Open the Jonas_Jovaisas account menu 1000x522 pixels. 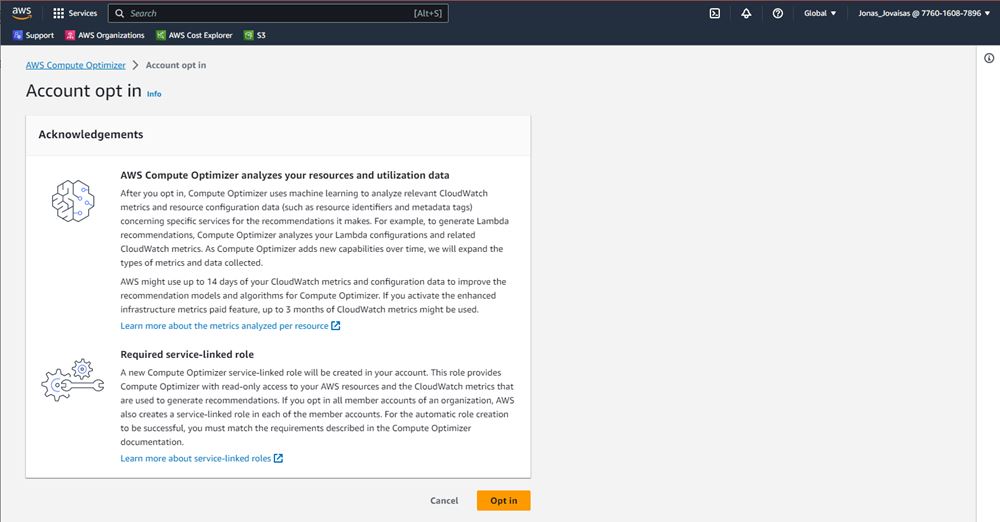click(x=924, y=13)
